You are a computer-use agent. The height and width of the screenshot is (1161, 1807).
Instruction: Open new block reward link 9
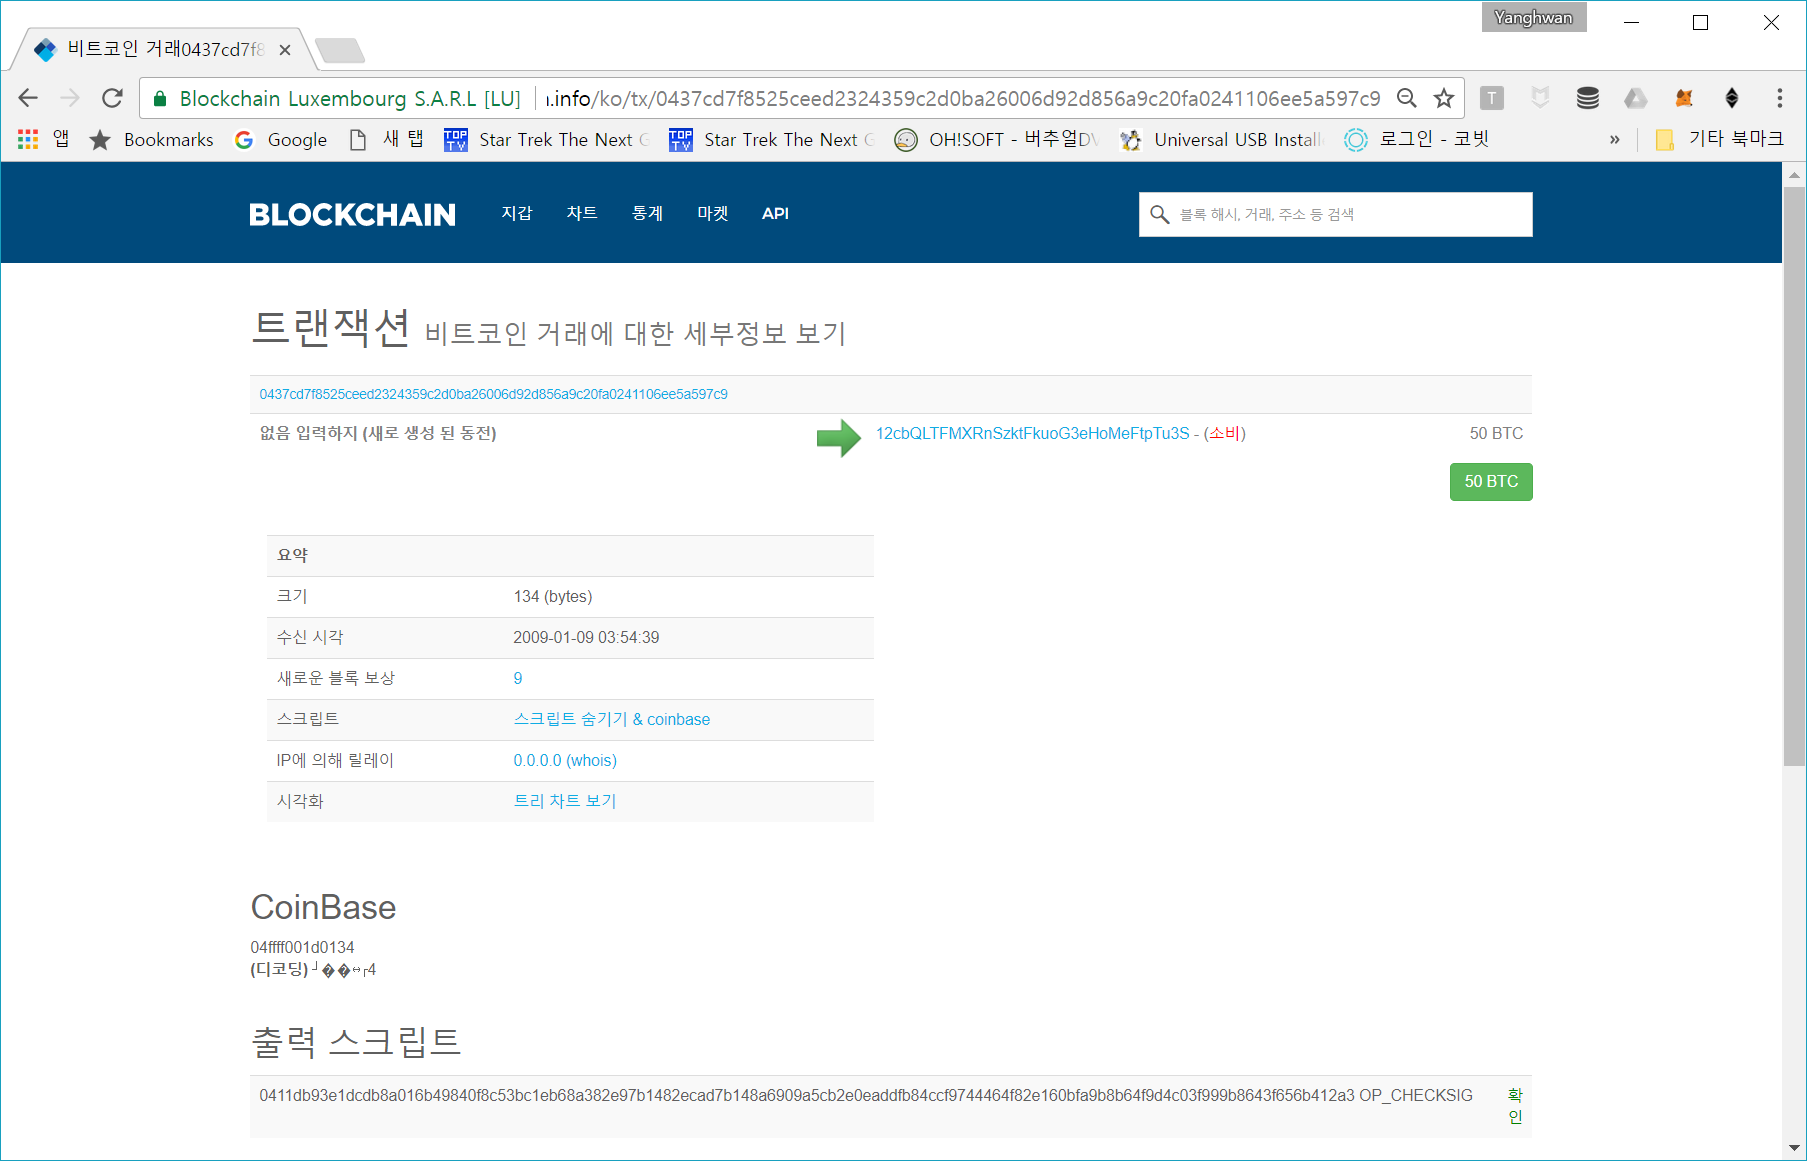[x=518, y=678]
